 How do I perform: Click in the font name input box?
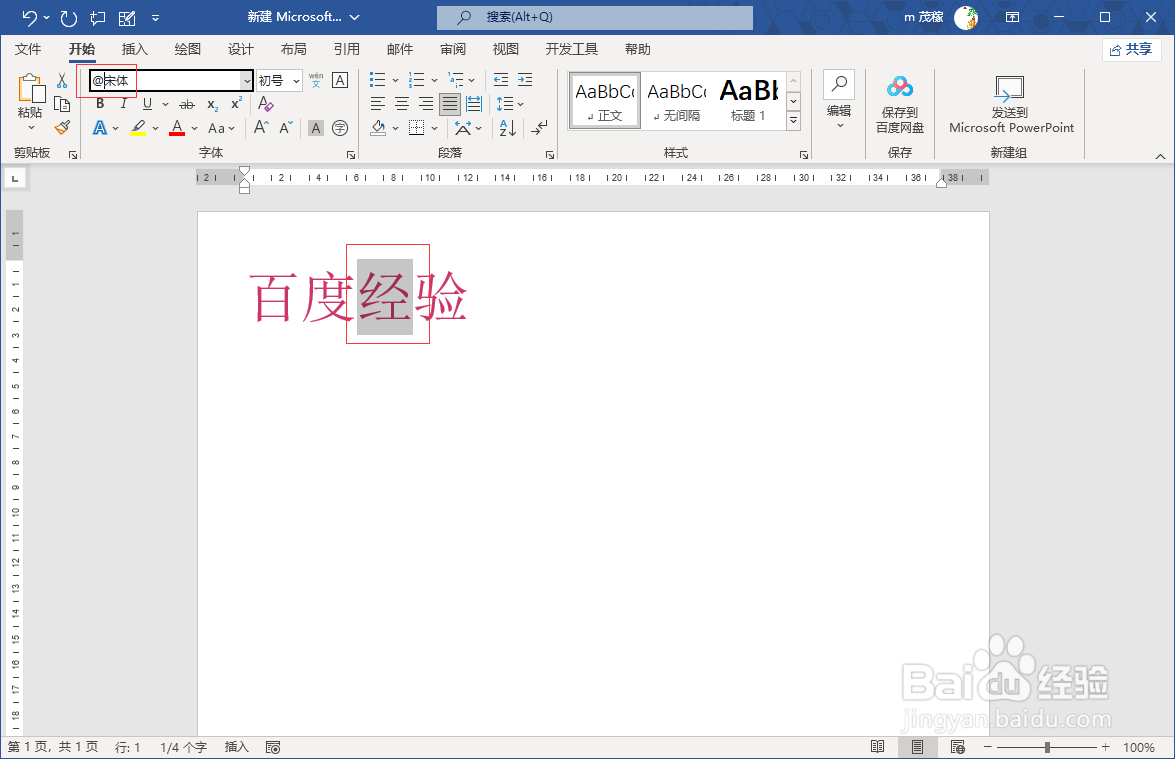point(165,80)
